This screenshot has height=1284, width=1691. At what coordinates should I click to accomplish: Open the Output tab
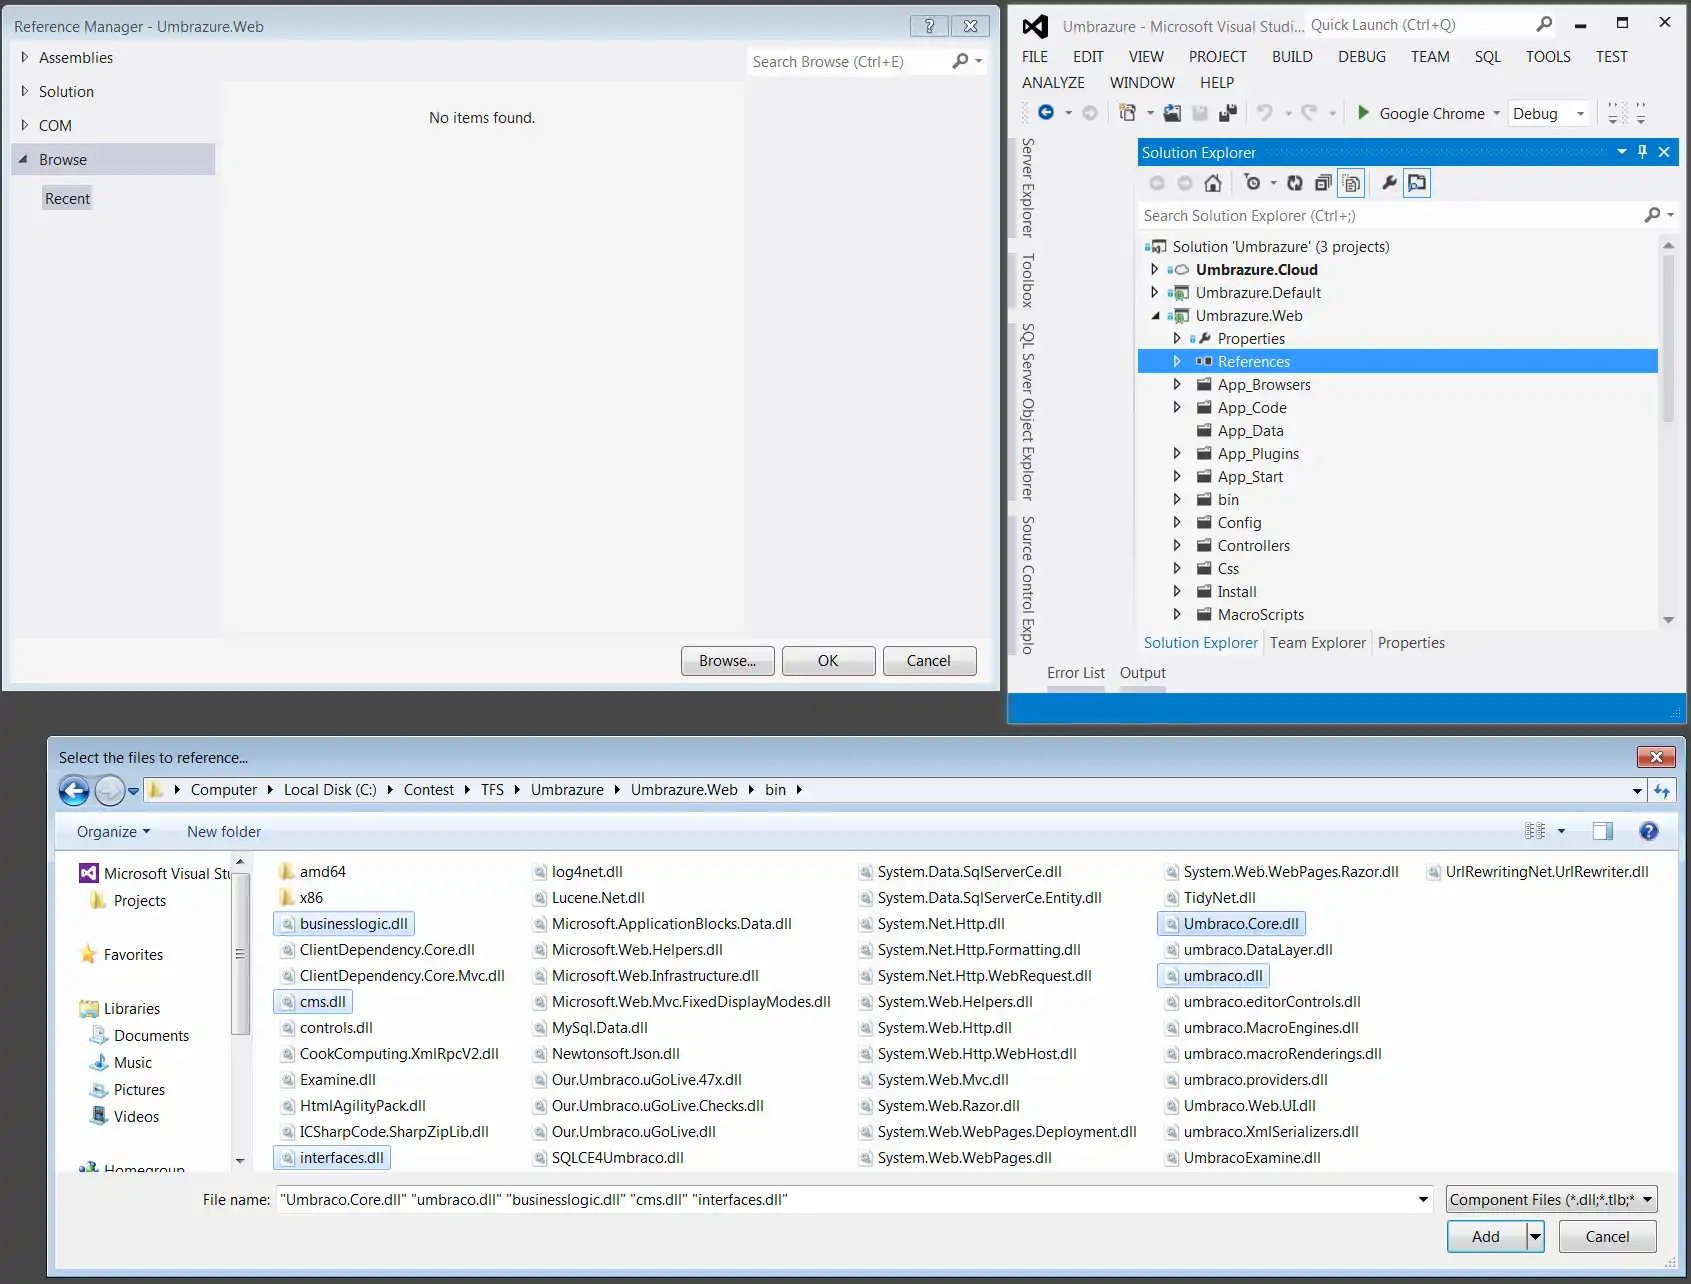[1143, 673]
